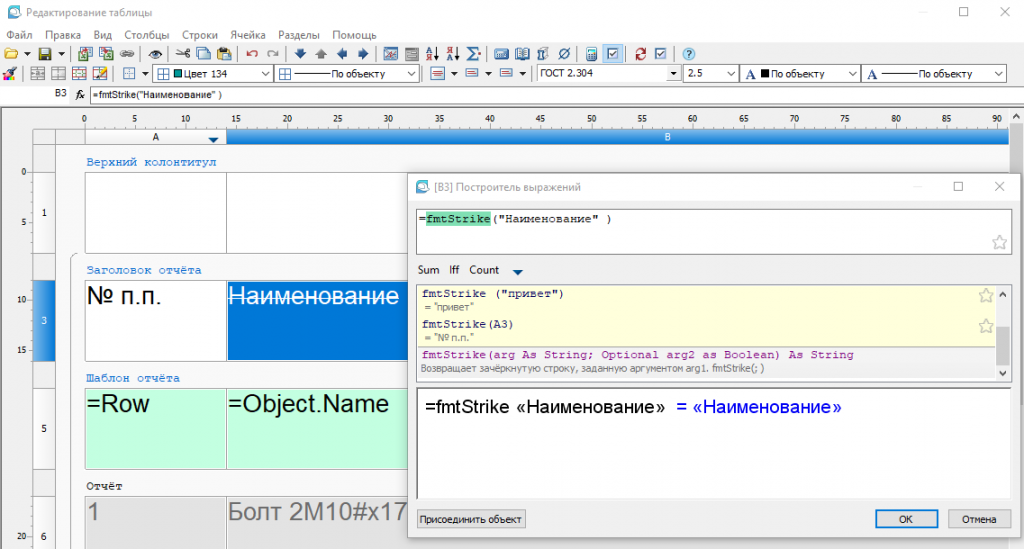1024x549 pixels.
Task: Sort descending with the Я-A icon
Action: point(453,54)
